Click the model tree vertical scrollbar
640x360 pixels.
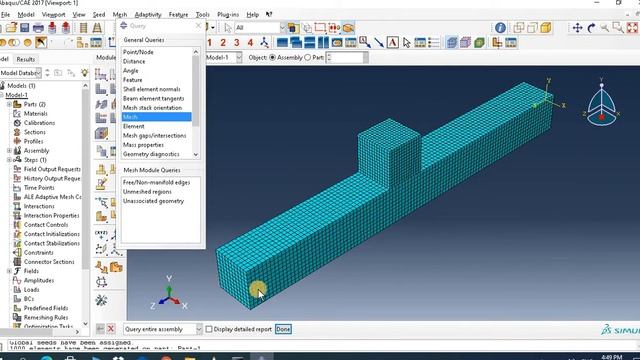pos(85,180)
